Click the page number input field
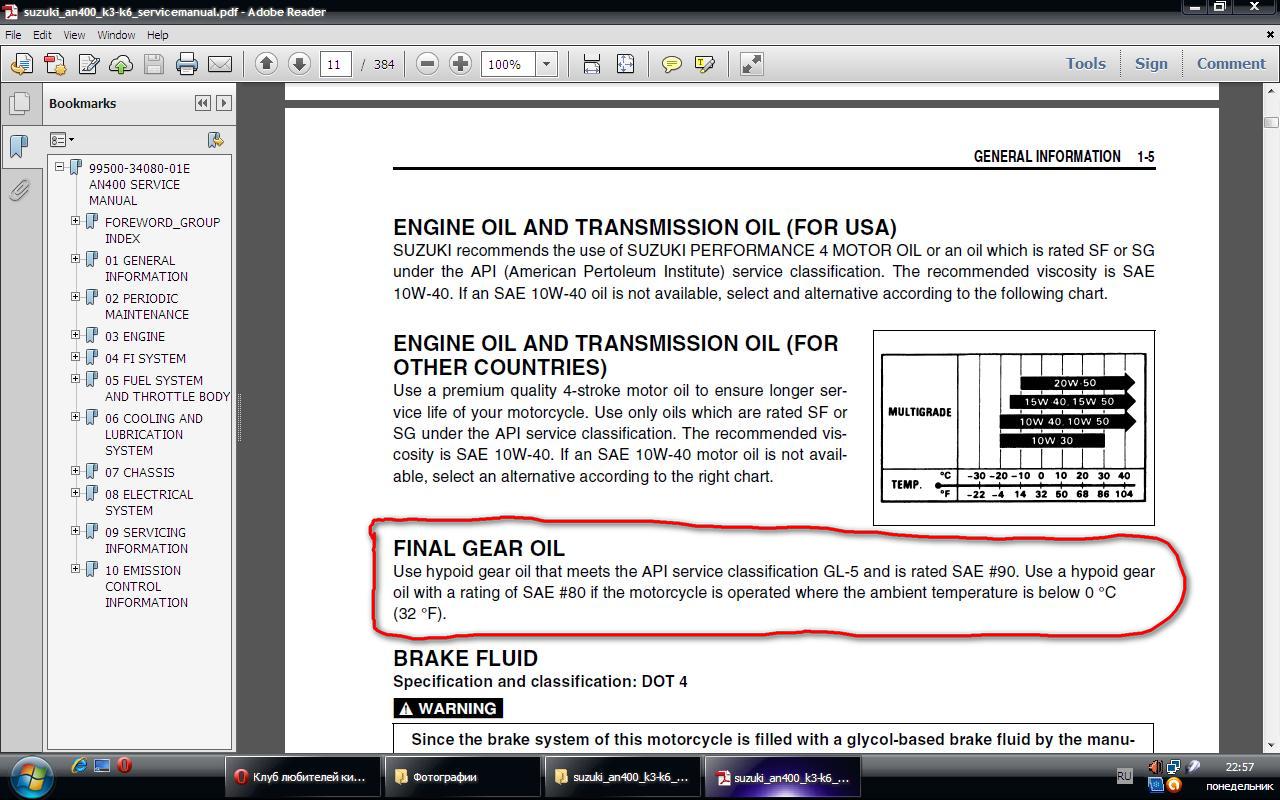The height and width of the screenshot is (800, 1280). pos(335,64)
